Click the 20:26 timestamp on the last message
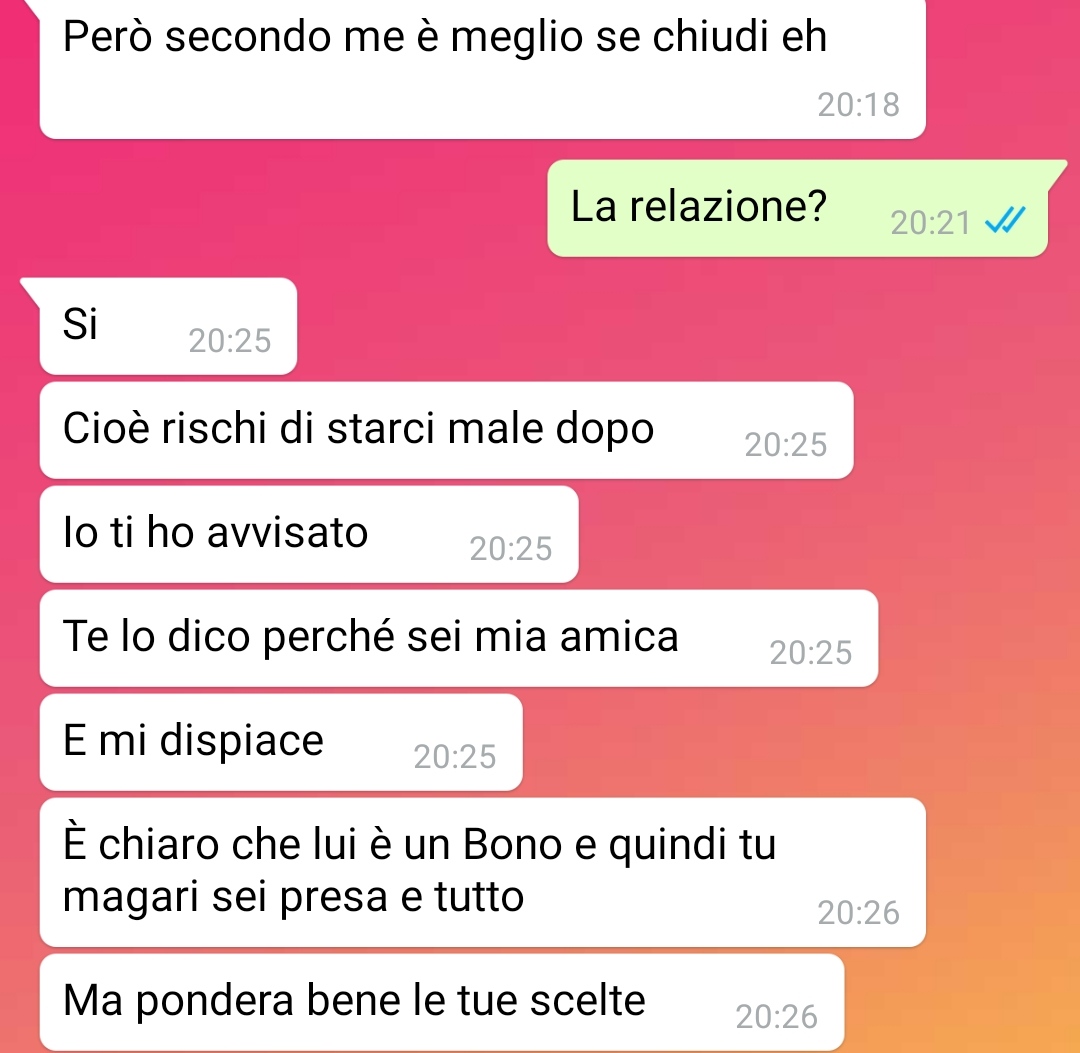The image size is (1080, 1053). coord(777,1017)
